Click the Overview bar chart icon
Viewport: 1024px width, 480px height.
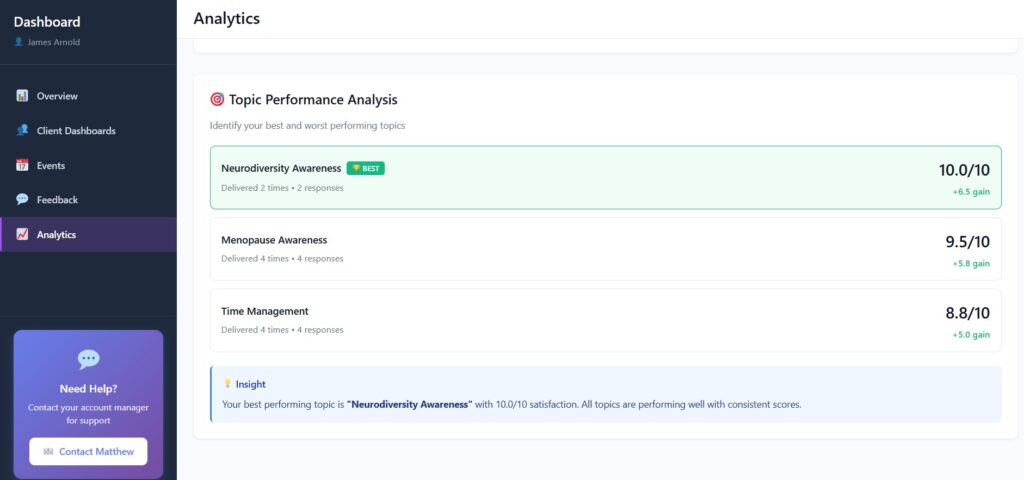click(22, 96)
